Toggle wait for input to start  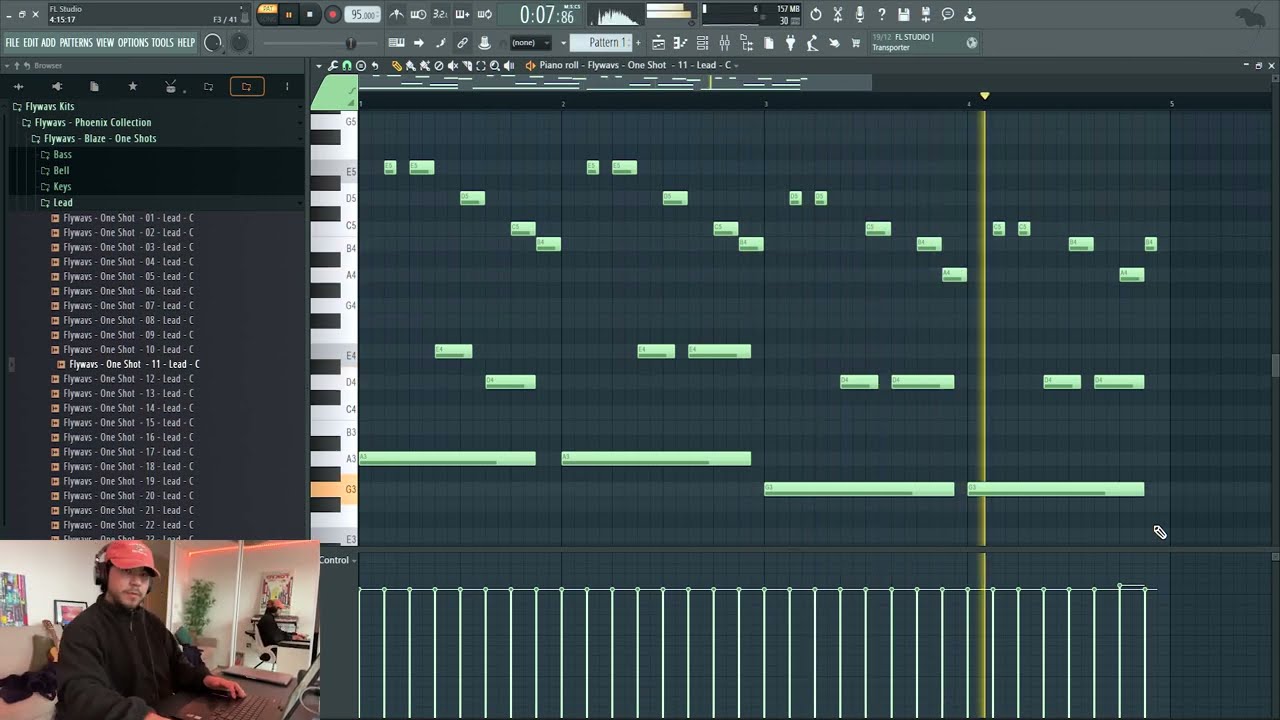(418, 15)
